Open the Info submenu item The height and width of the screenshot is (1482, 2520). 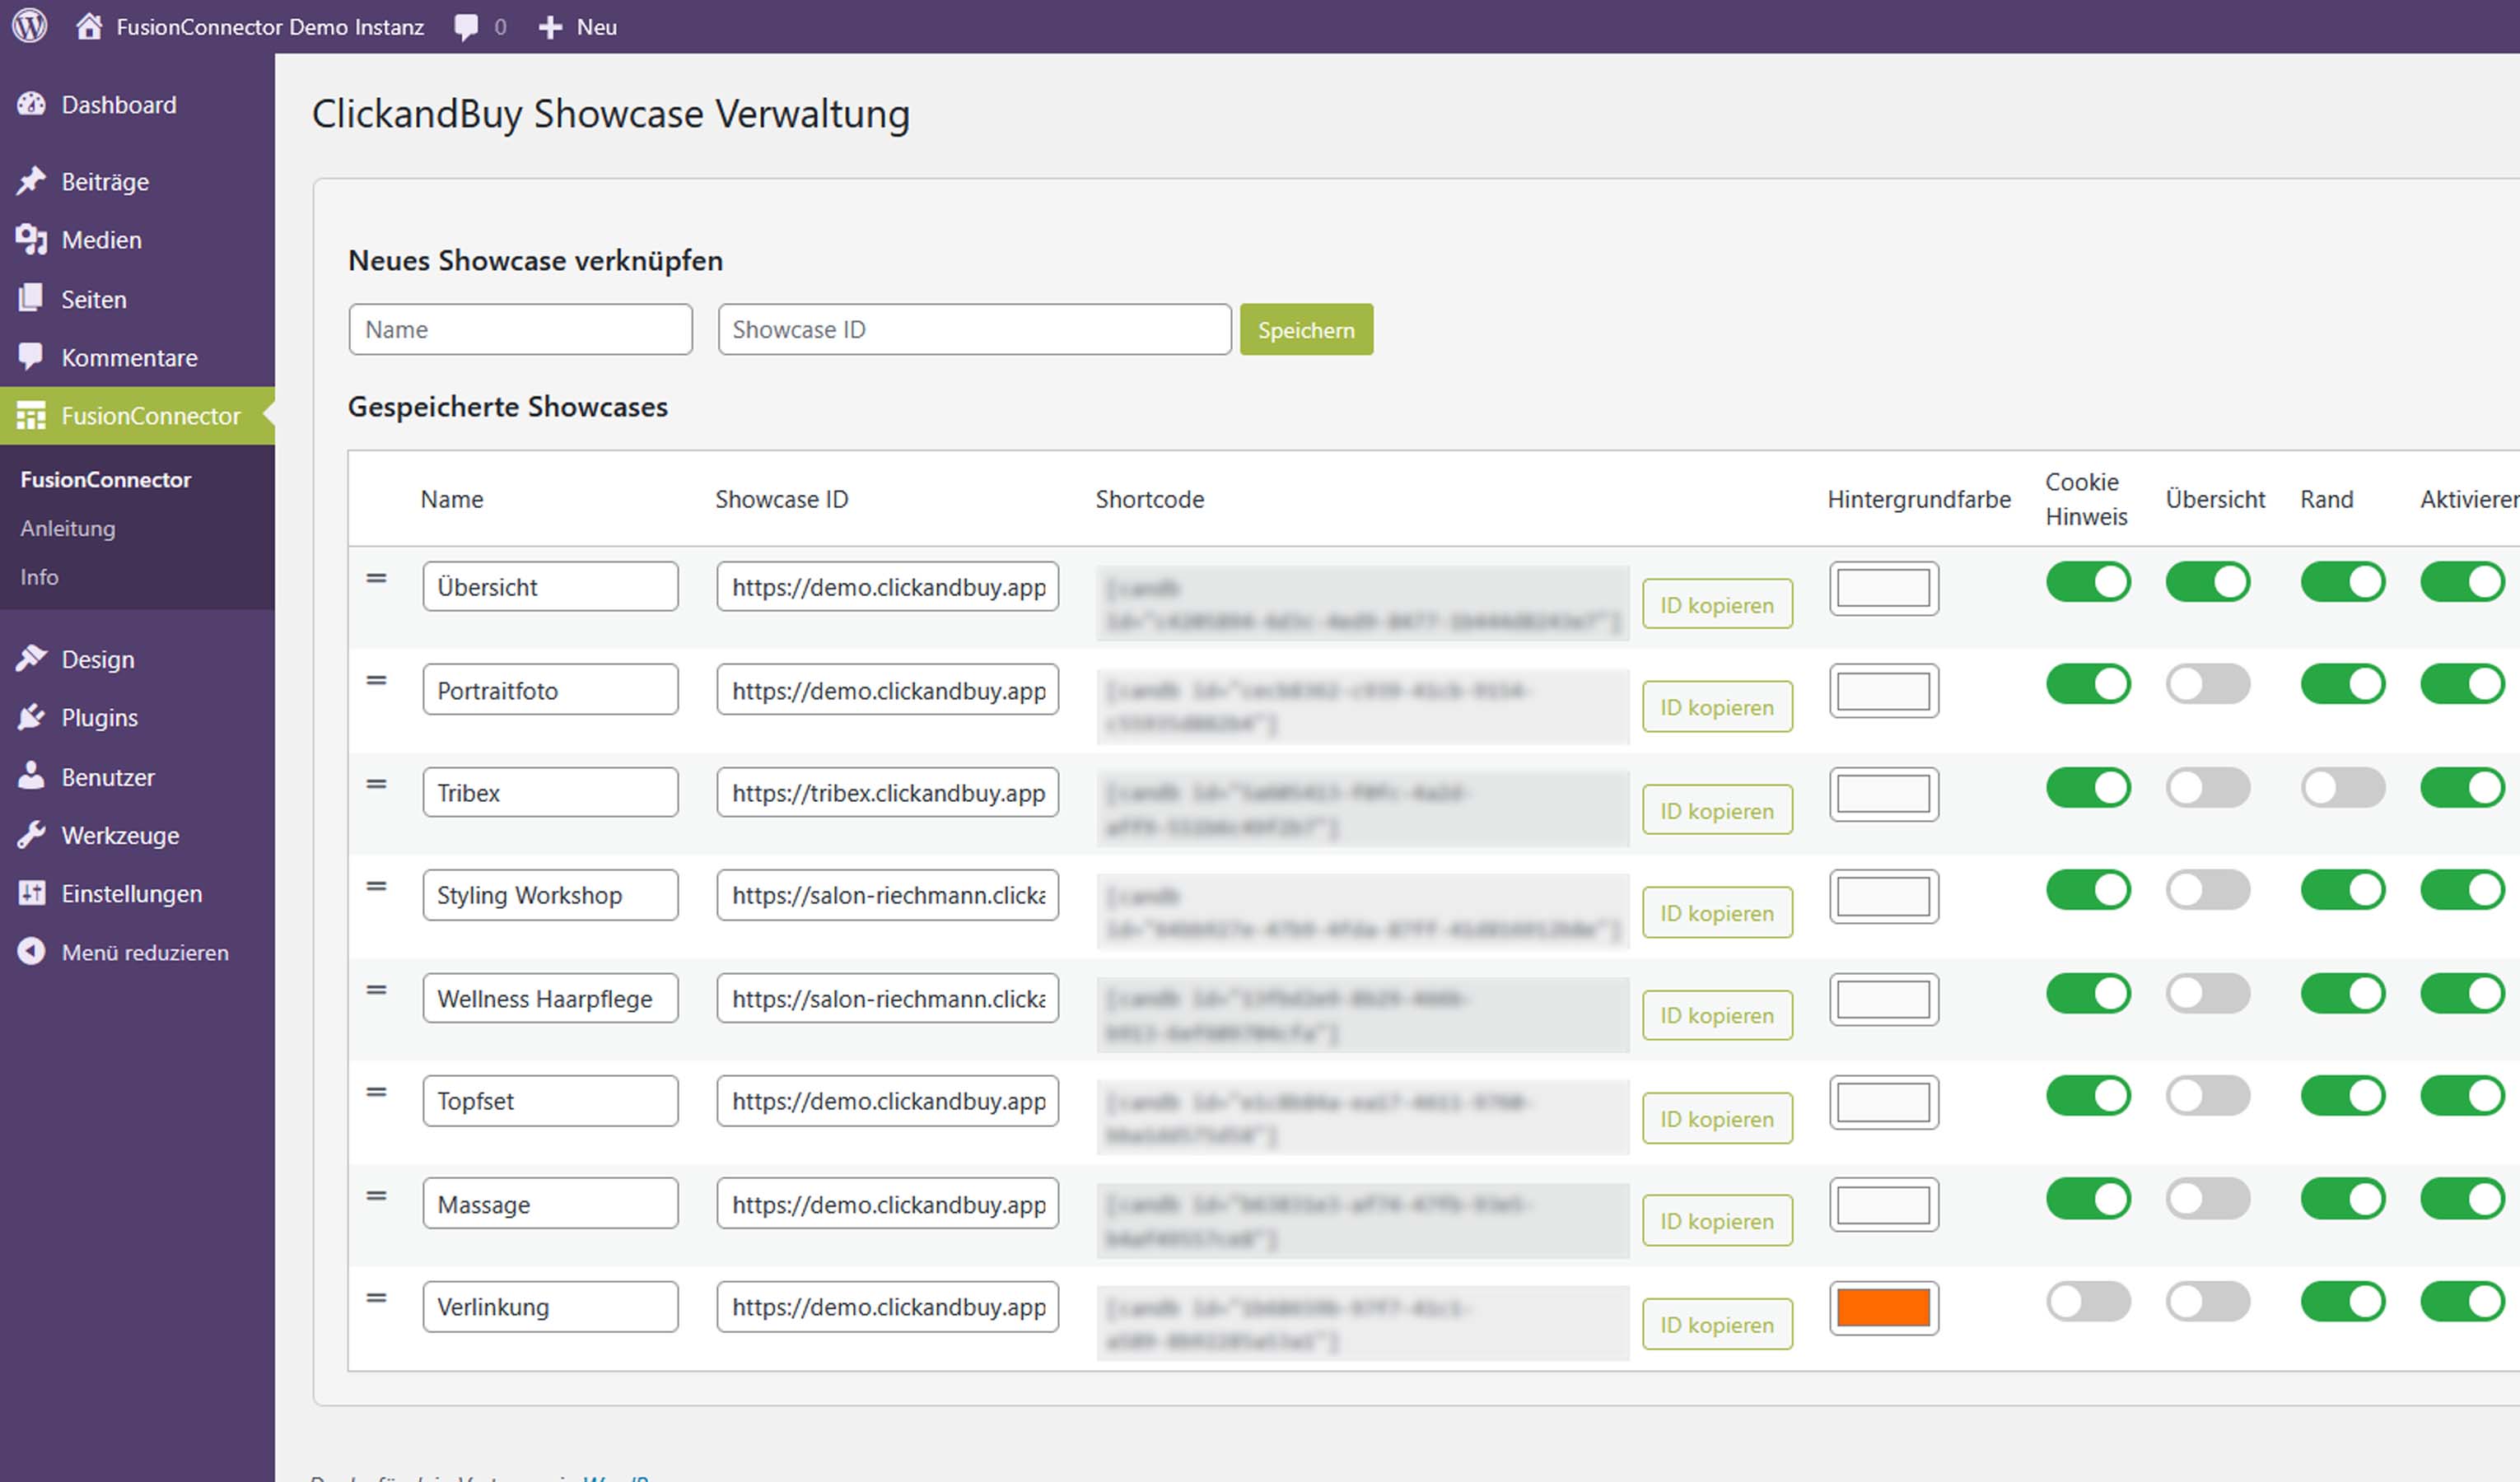(x=39, y=577)
